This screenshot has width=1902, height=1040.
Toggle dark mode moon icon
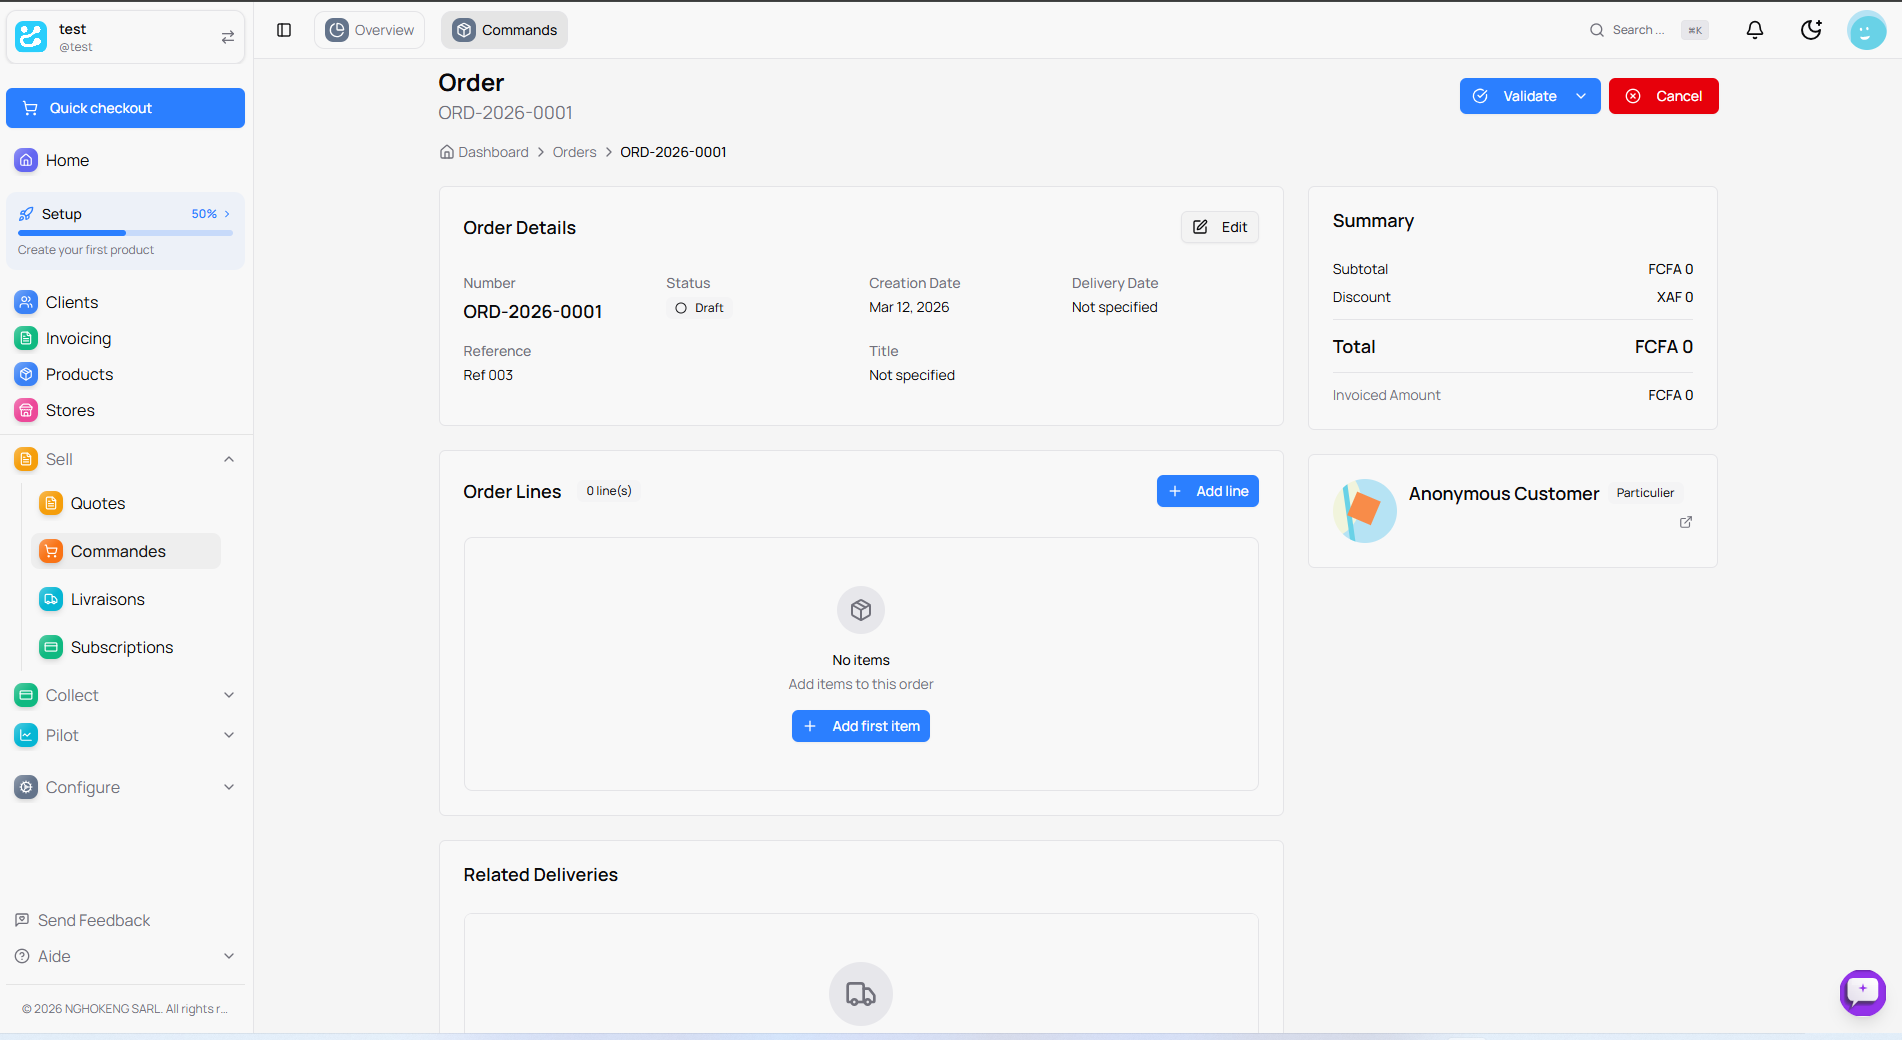tap(1811, 30)
